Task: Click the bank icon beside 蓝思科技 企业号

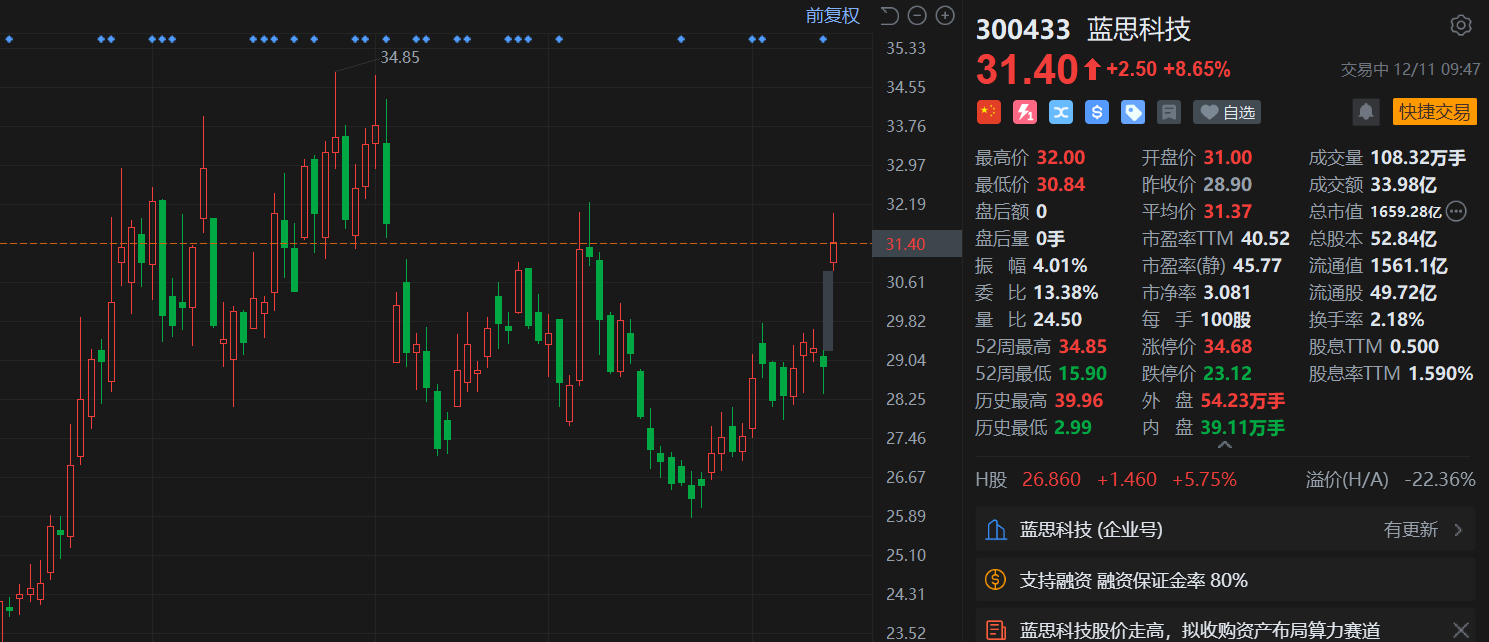Action: pos(995,529)
